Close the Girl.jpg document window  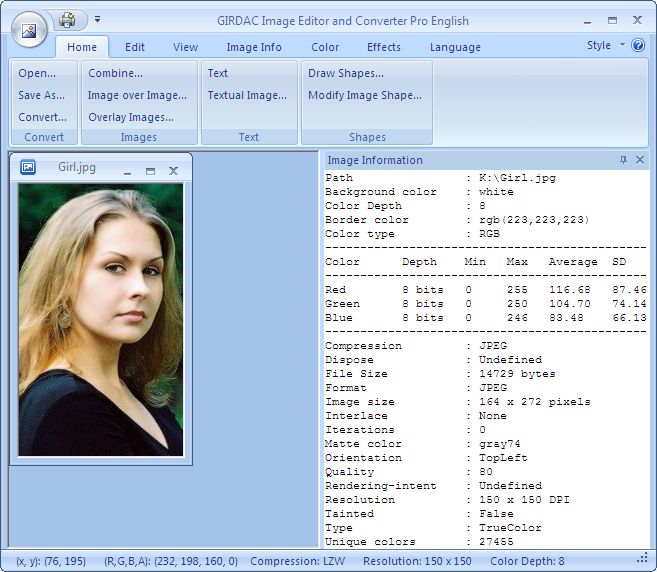pyautogui.click(x=173, y=171)
